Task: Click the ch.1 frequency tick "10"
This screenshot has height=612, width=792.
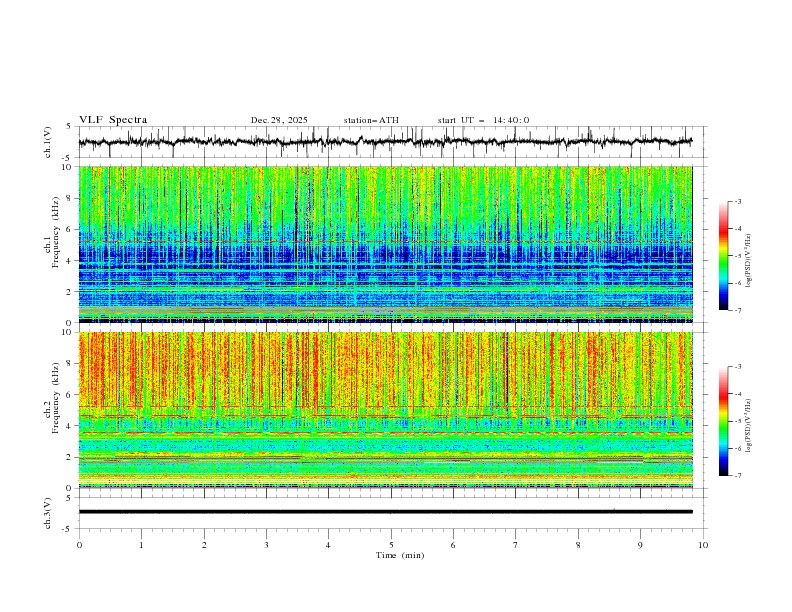Action: coord(67,167)
